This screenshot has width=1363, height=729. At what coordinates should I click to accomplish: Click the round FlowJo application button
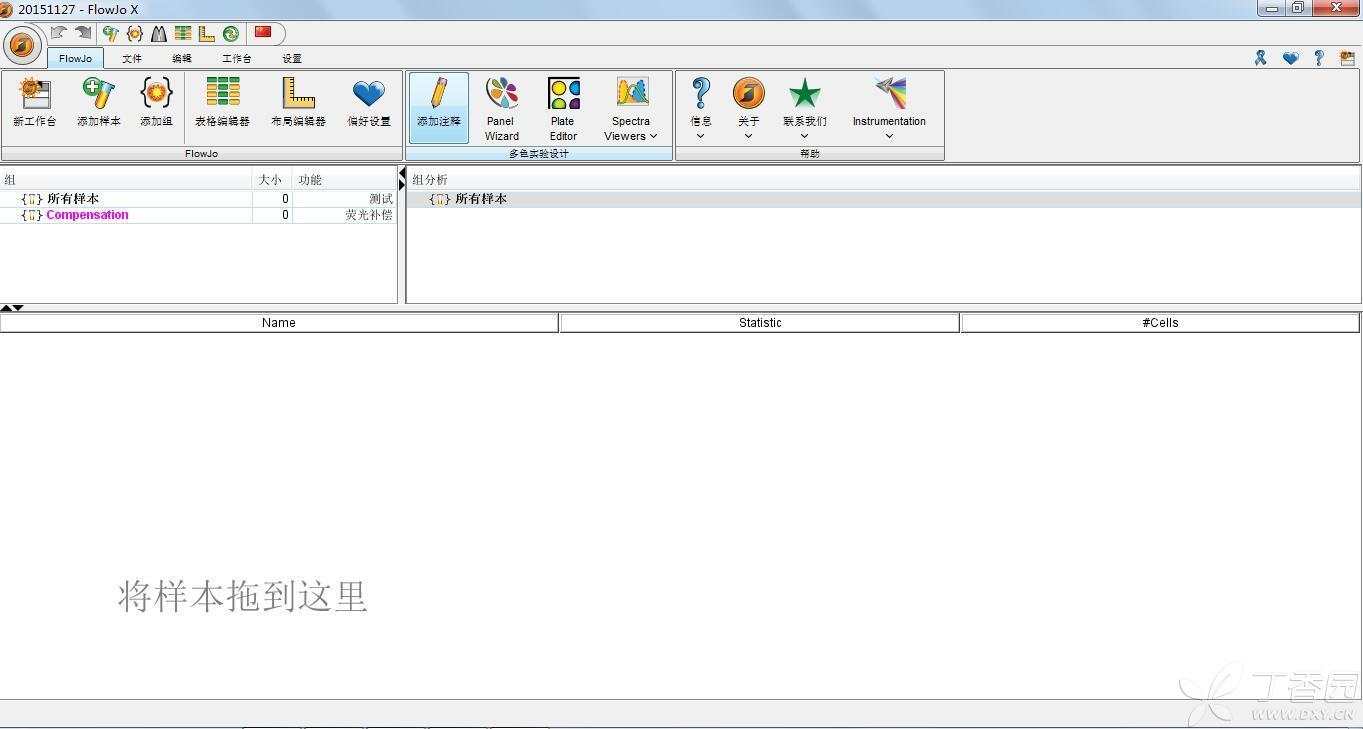22,45
